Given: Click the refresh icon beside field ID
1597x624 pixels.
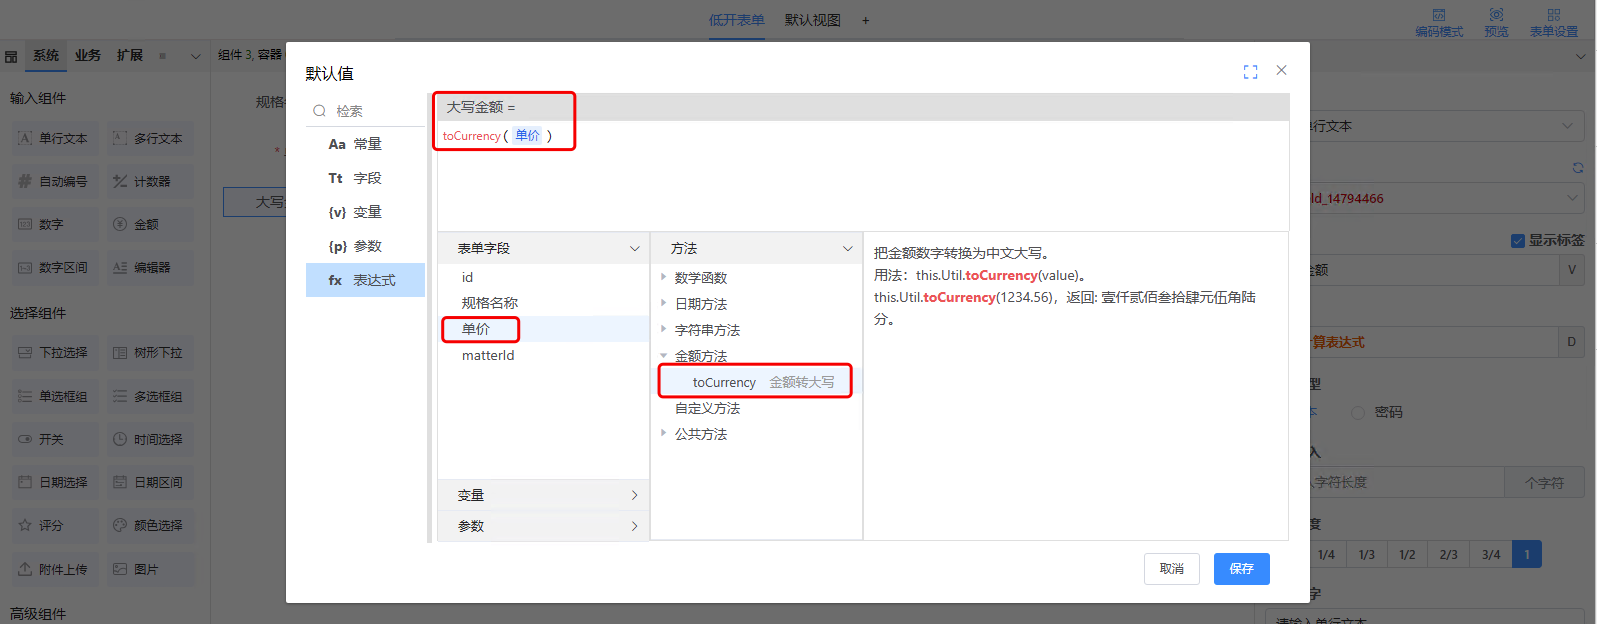Looking at the screenshot, I should (1577, 168).
